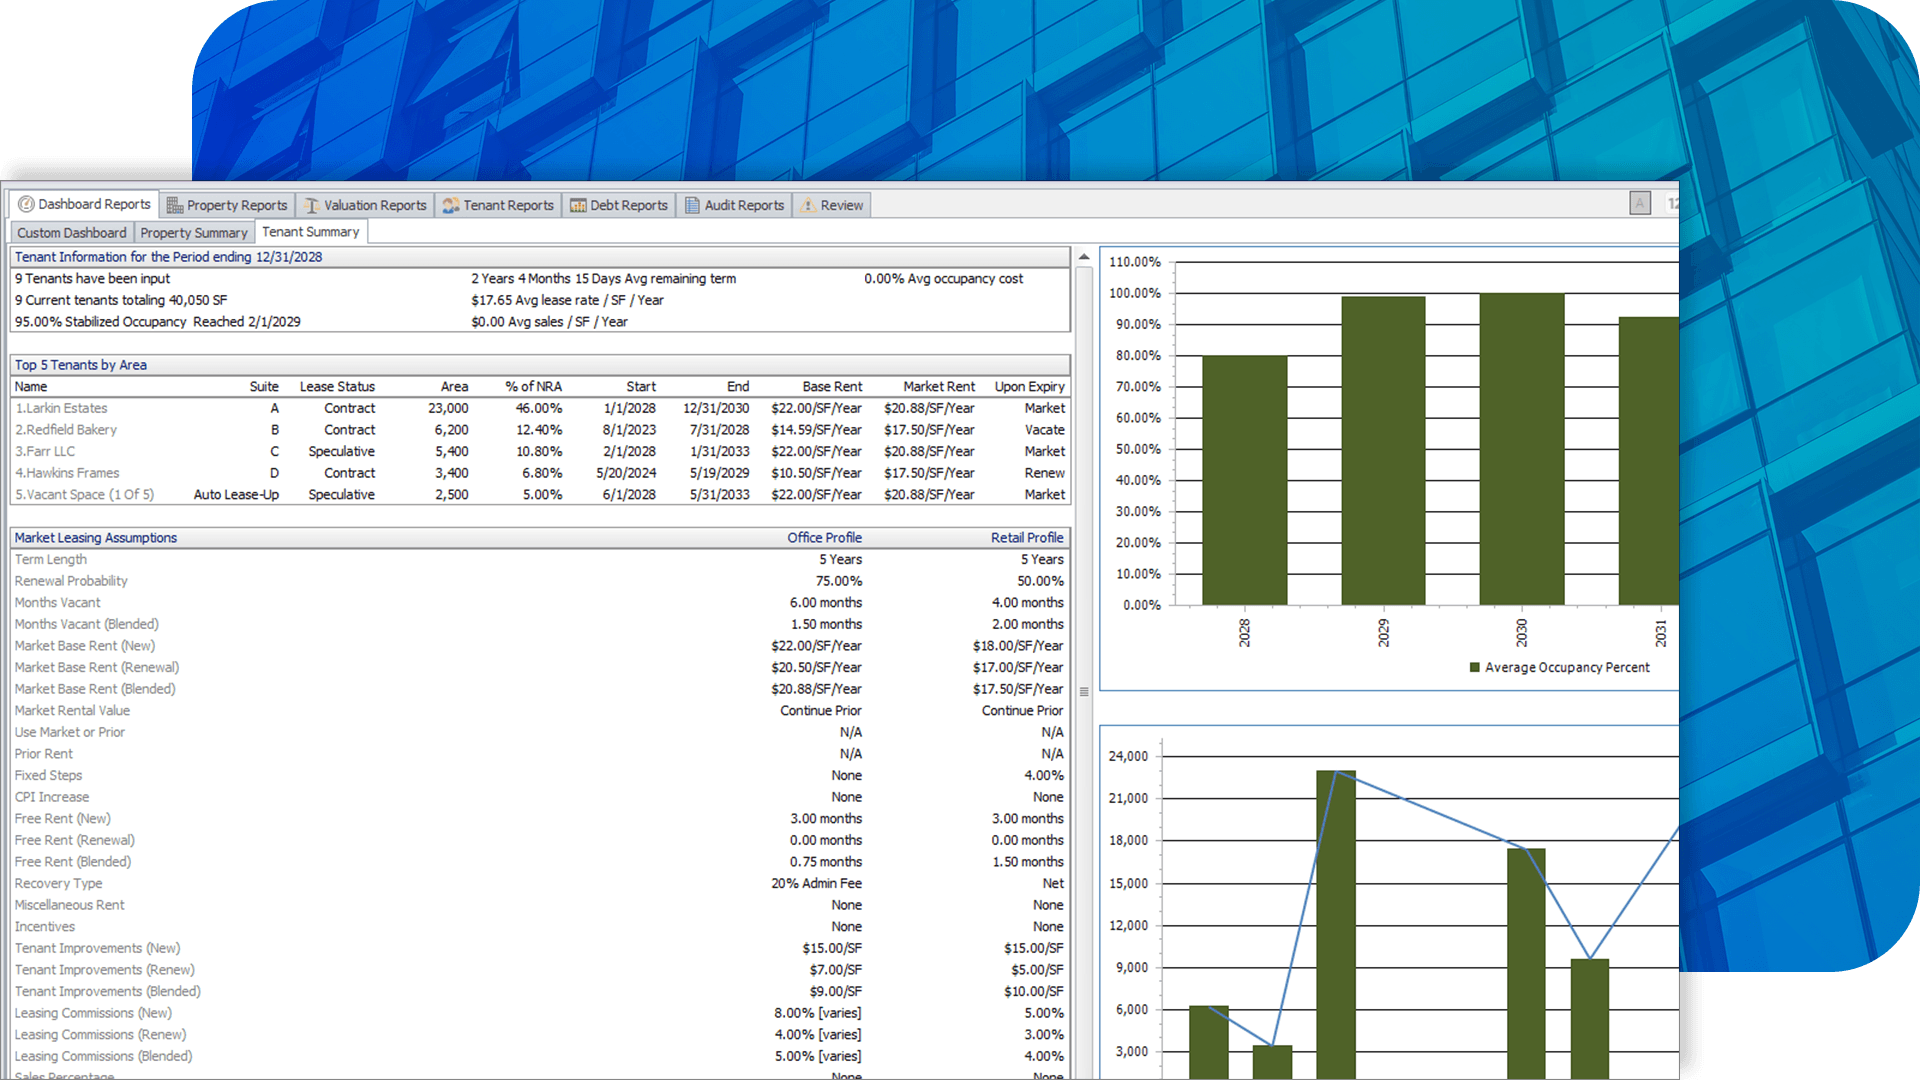The width and height of the screenshot is (1920, 1080).
Task: Click the Valuation Reports T-square icon
Action: point(310,204)
